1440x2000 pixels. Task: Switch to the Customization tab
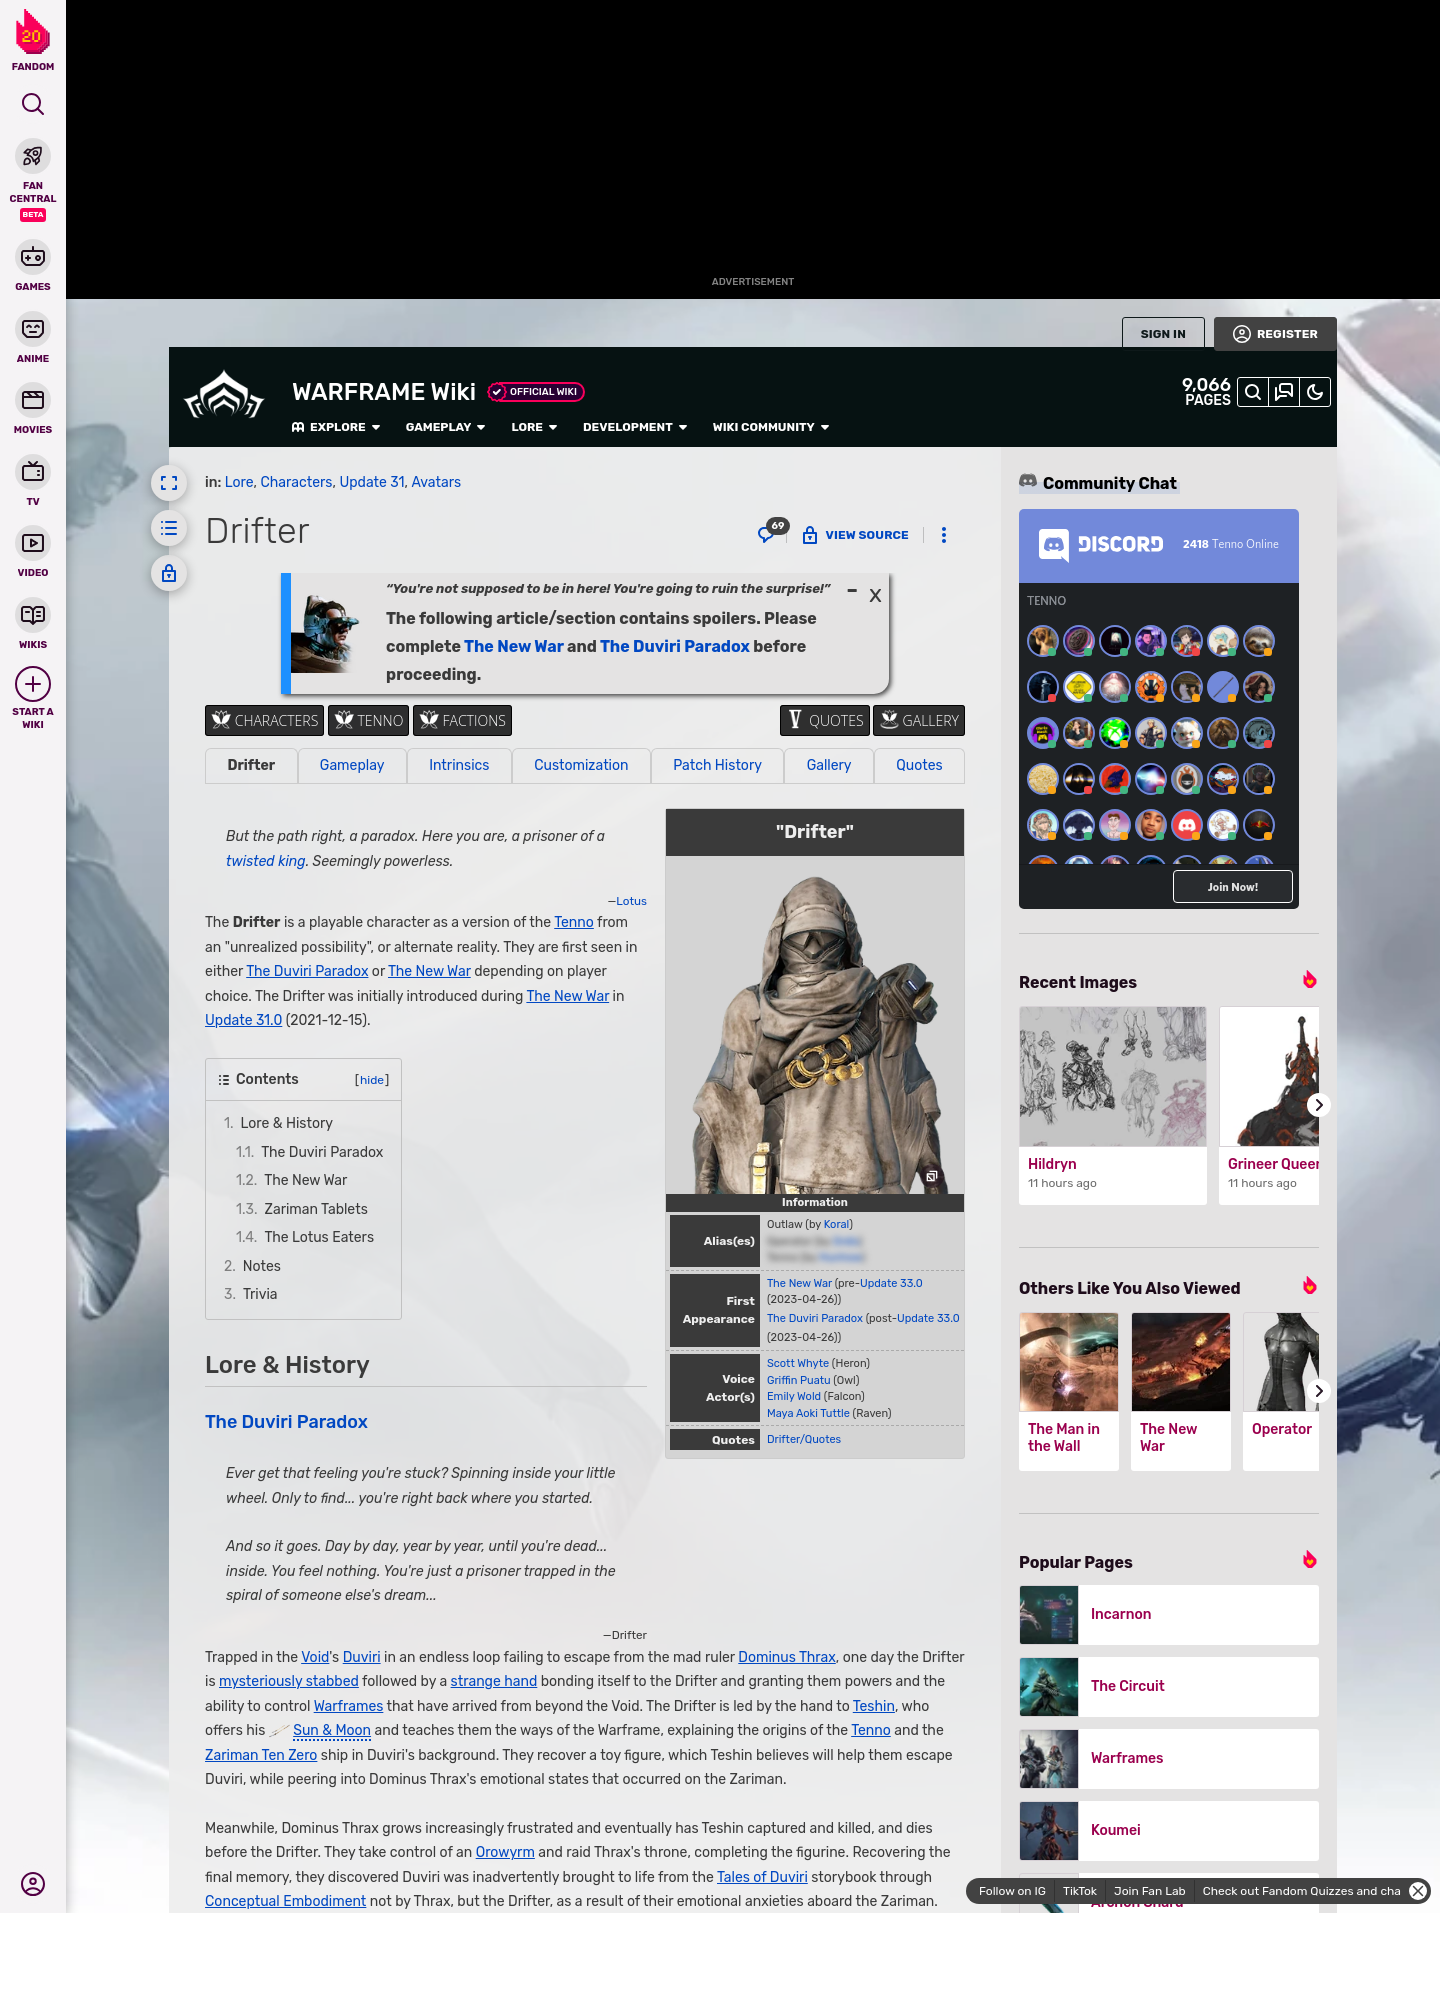pyautogui.click(x=581, y=765)
